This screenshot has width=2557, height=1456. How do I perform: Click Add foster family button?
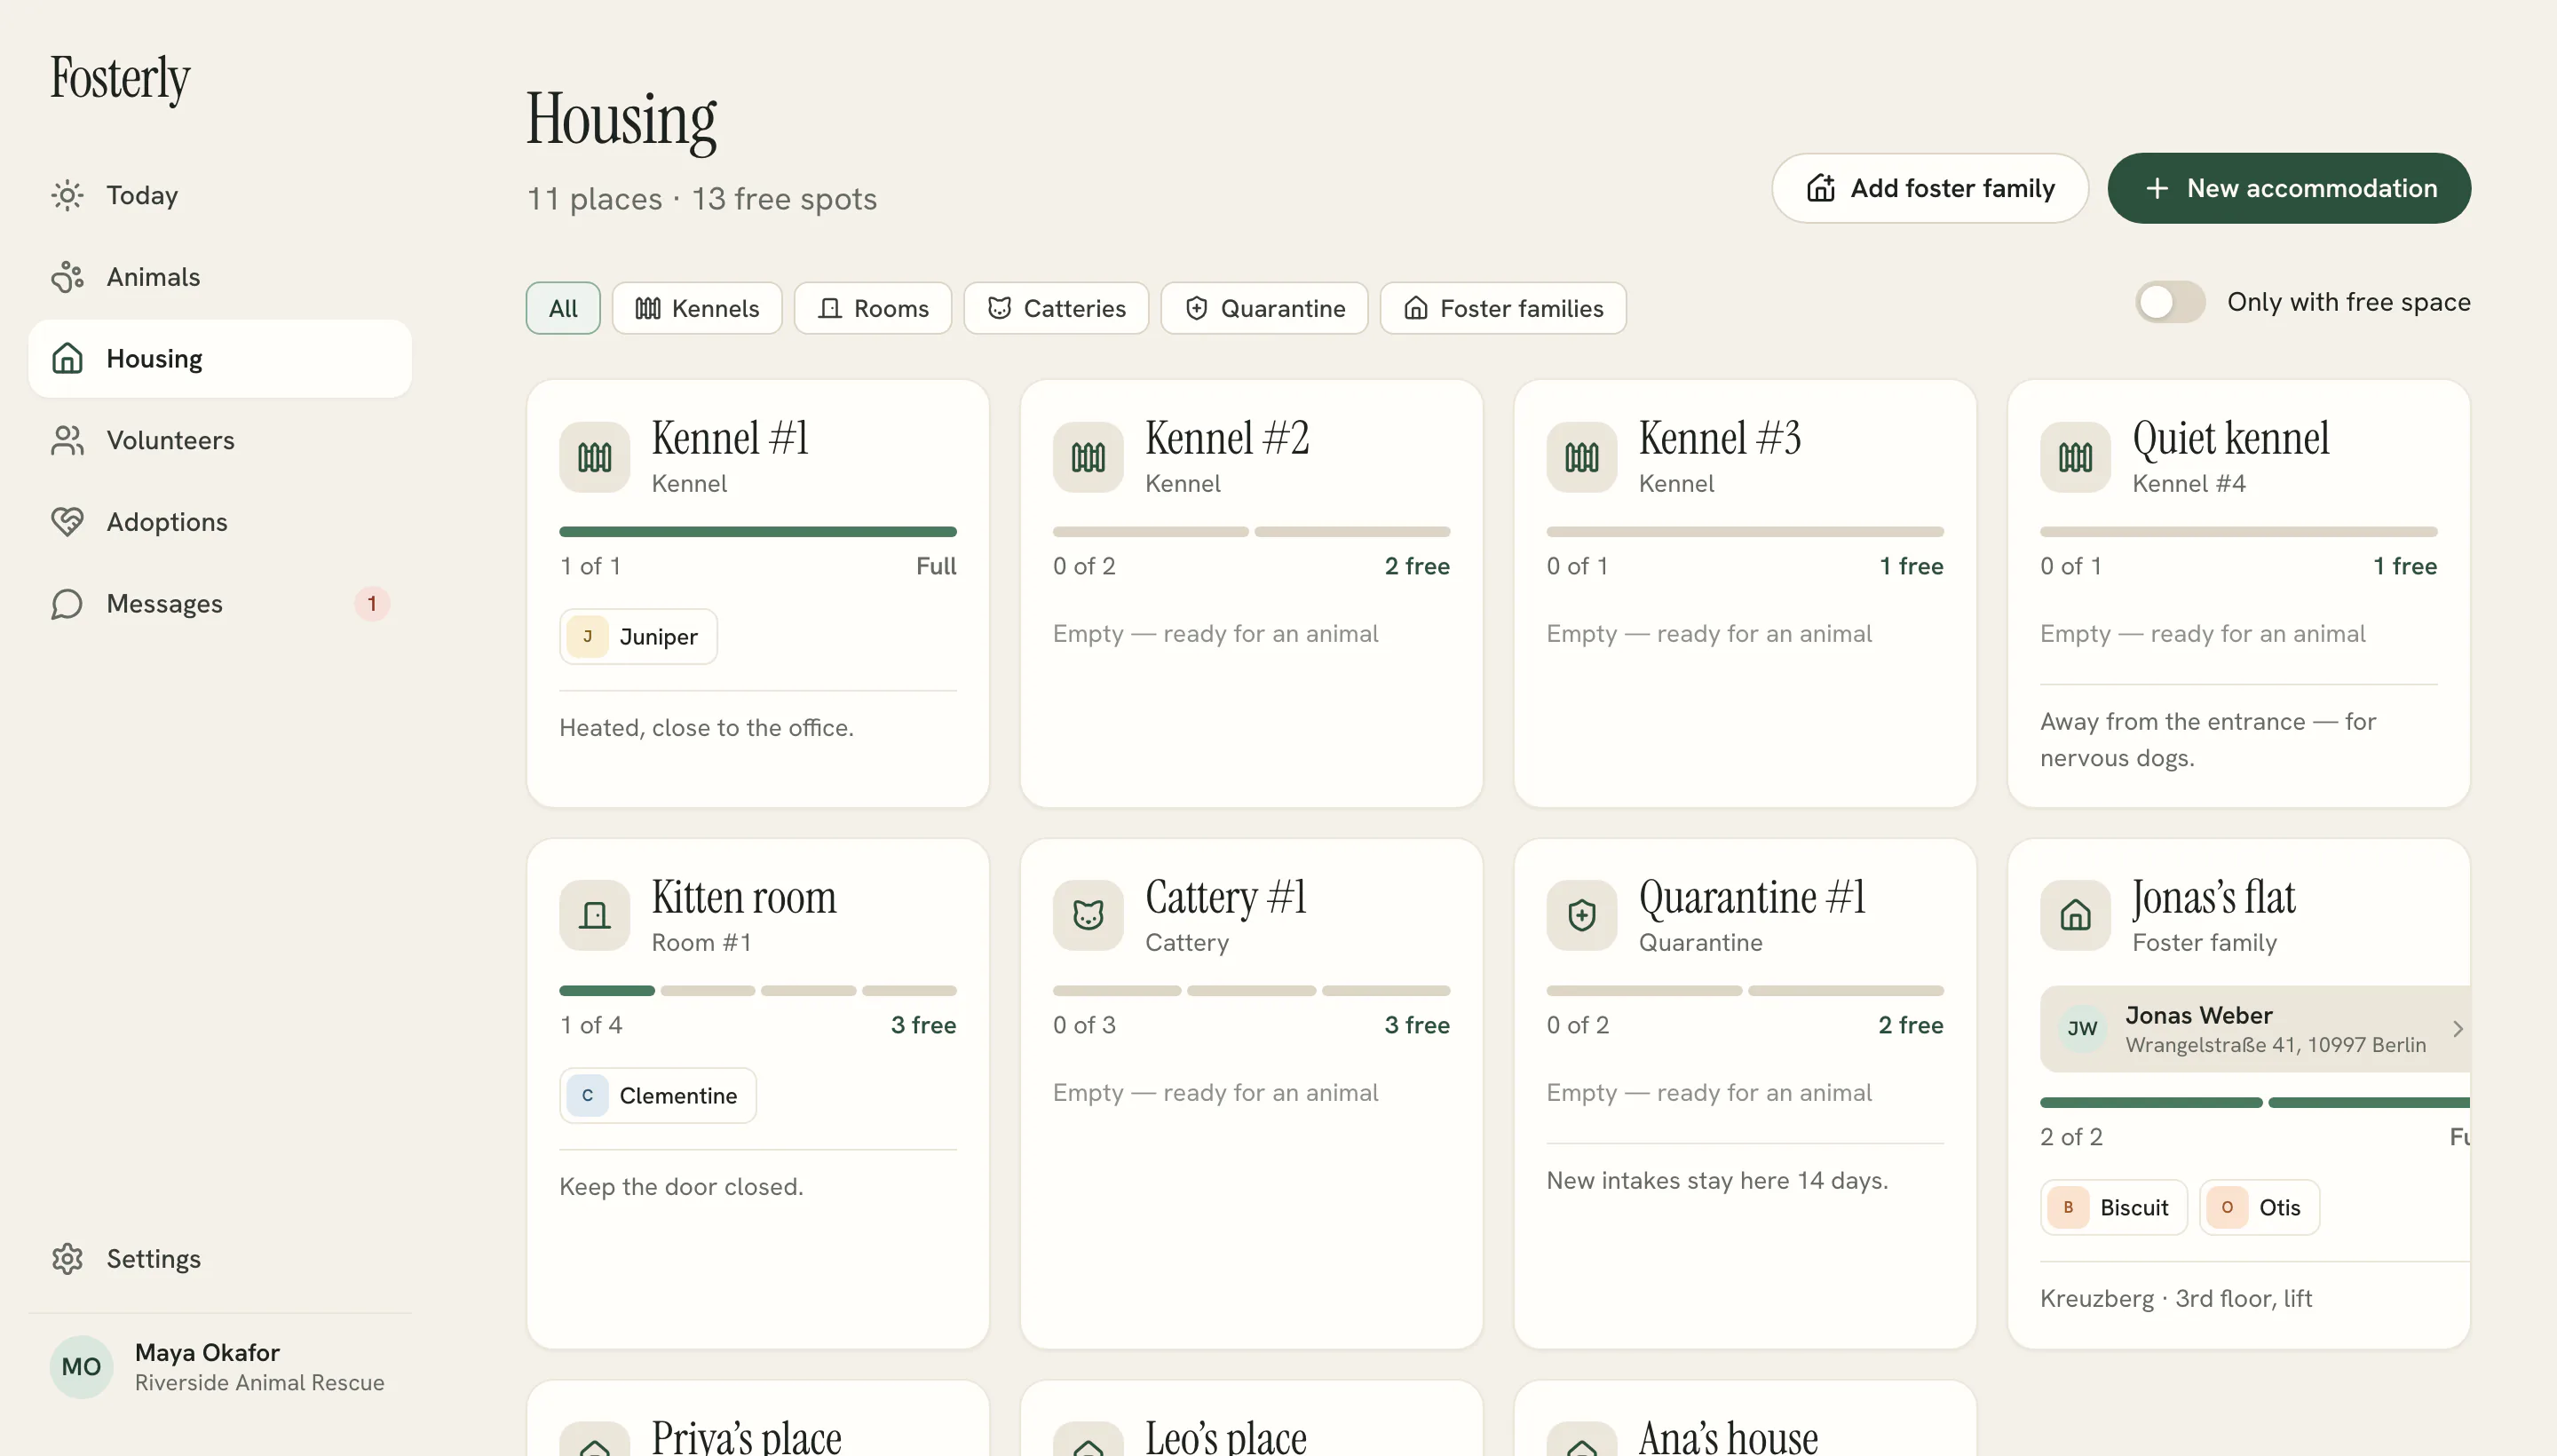pyautogui.click(x=1929, y=188)
